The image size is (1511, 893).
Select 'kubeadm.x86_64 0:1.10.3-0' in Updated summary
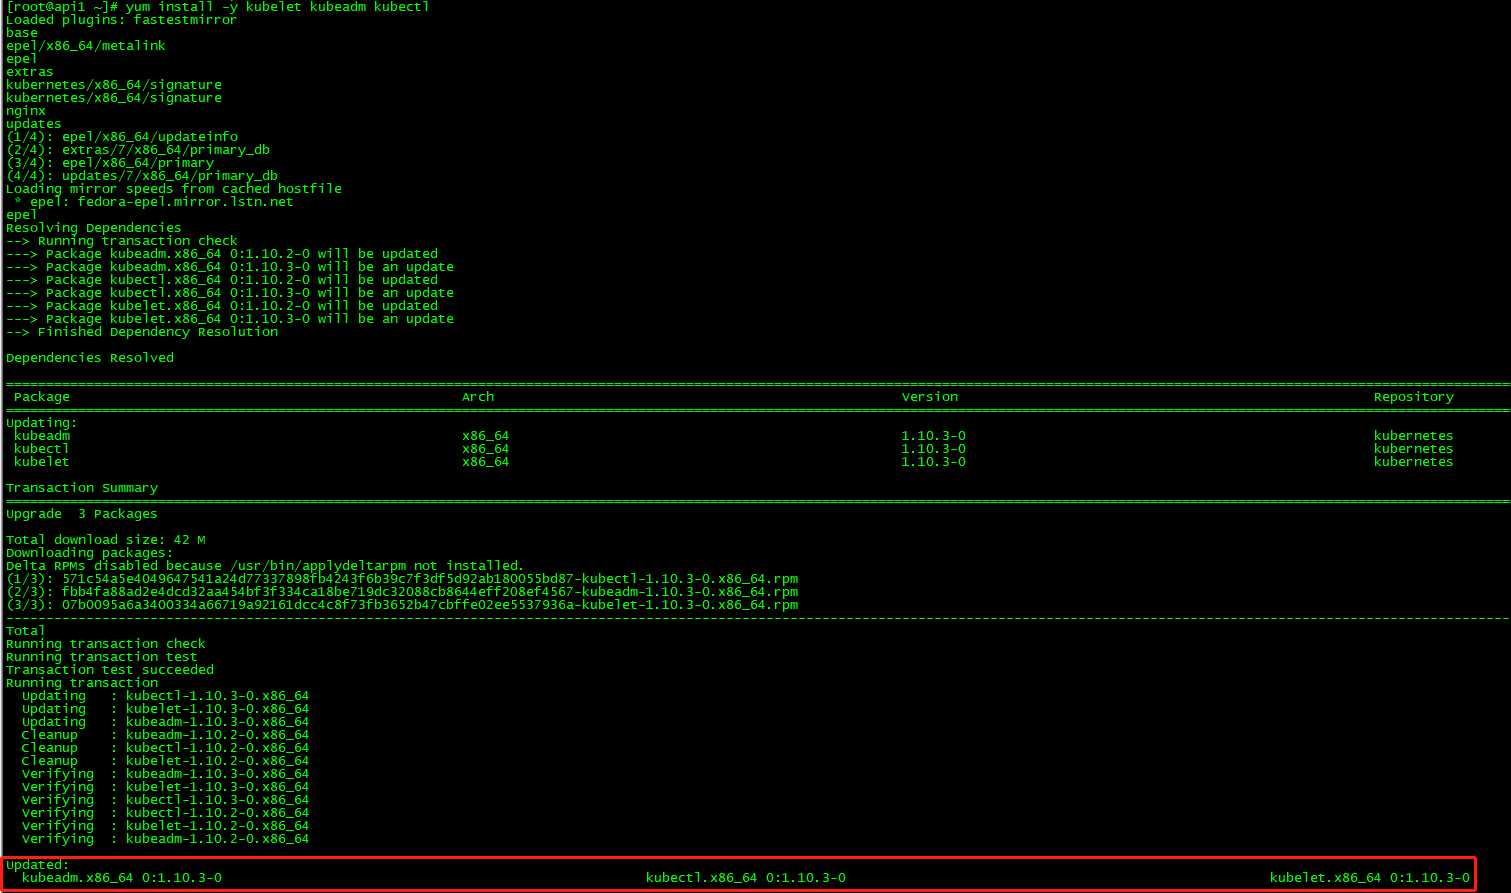(x=122, y=878)
